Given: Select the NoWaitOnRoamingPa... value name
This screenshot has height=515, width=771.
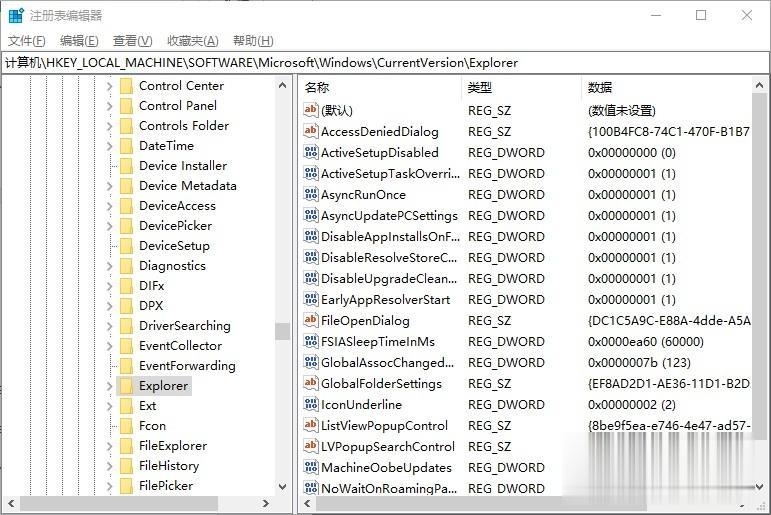Looking at the screenshot, I should tap(389, 488).
